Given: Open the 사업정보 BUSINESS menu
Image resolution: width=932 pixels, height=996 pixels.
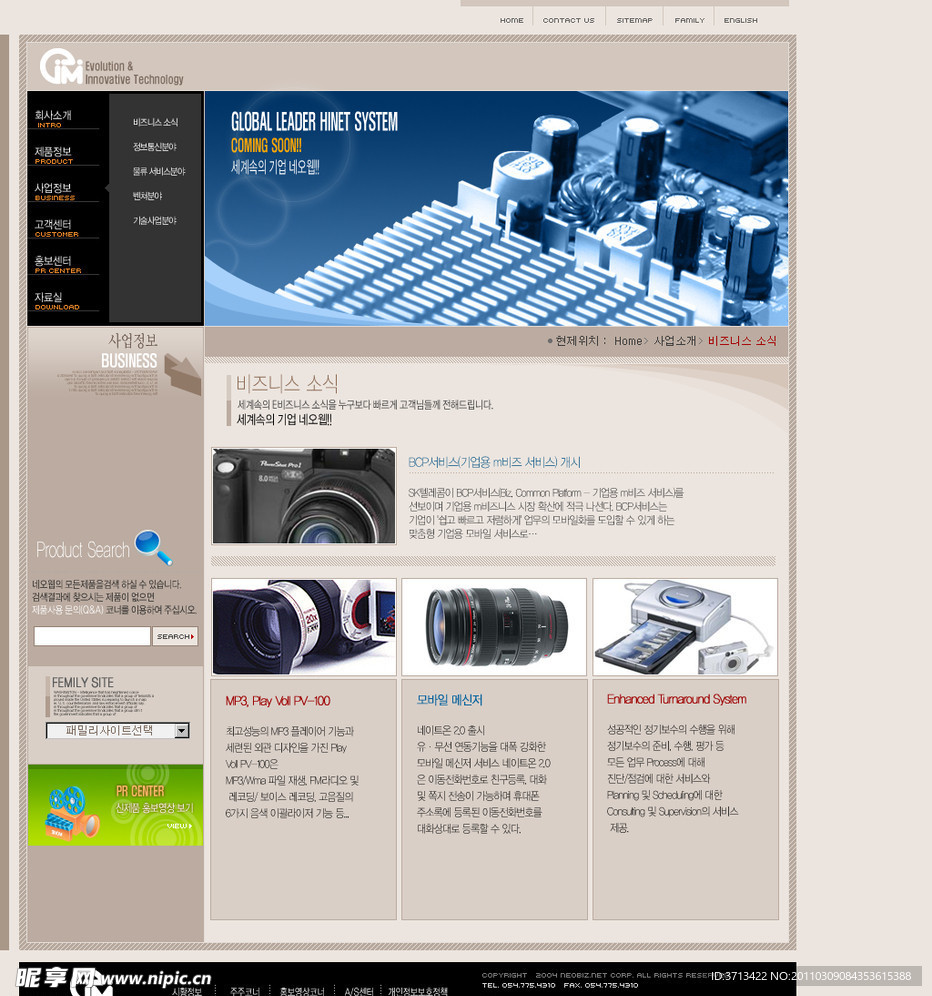Looking at the screenshot, I should pyautogui.click(x=55, y=191).
